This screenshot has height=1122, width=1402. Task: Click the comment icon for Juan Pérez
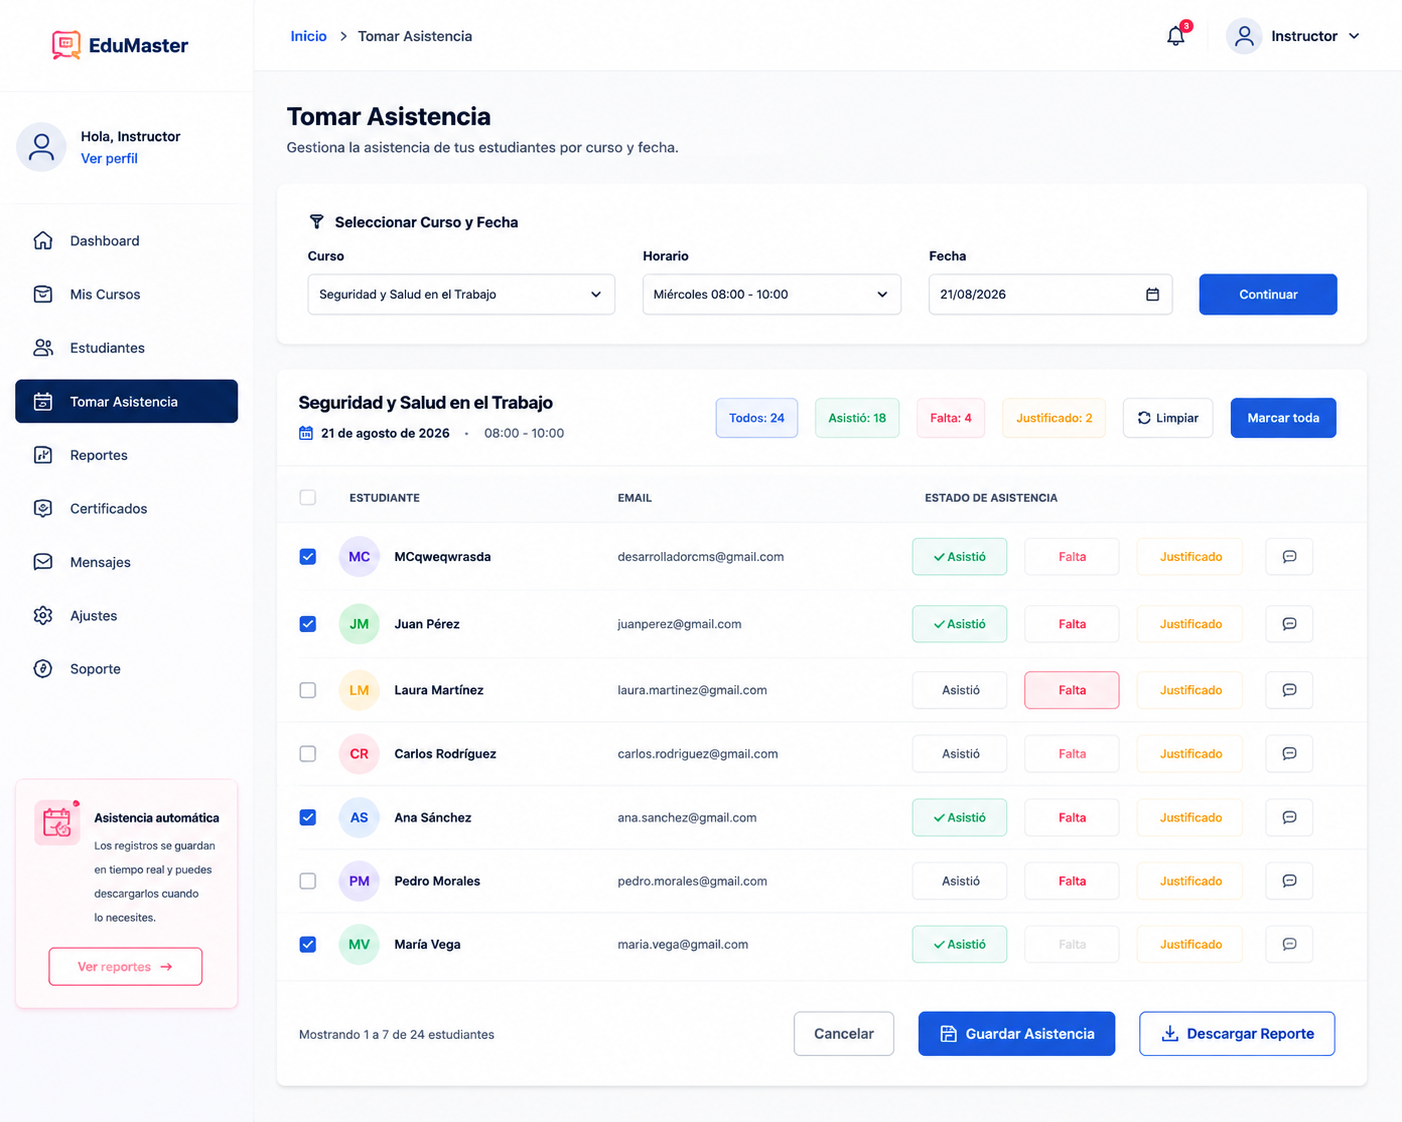(x=1289, y=624)
